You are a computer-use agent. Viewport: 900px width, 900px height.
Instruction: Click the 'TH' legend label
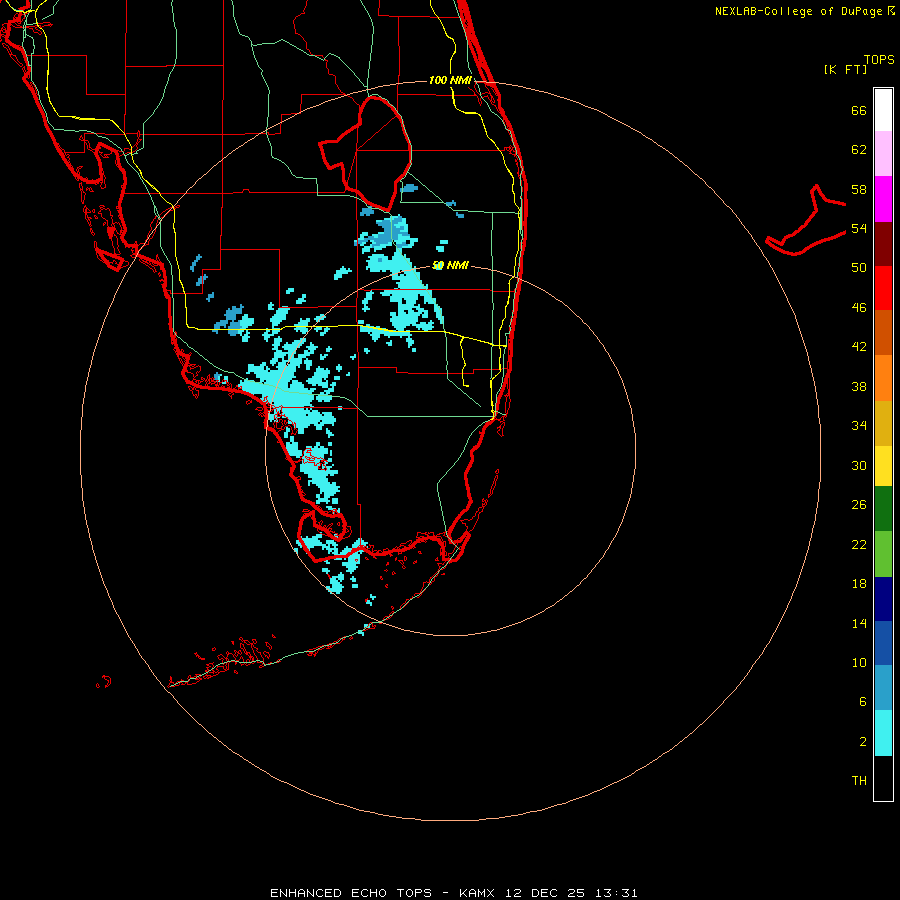point(859,781)
